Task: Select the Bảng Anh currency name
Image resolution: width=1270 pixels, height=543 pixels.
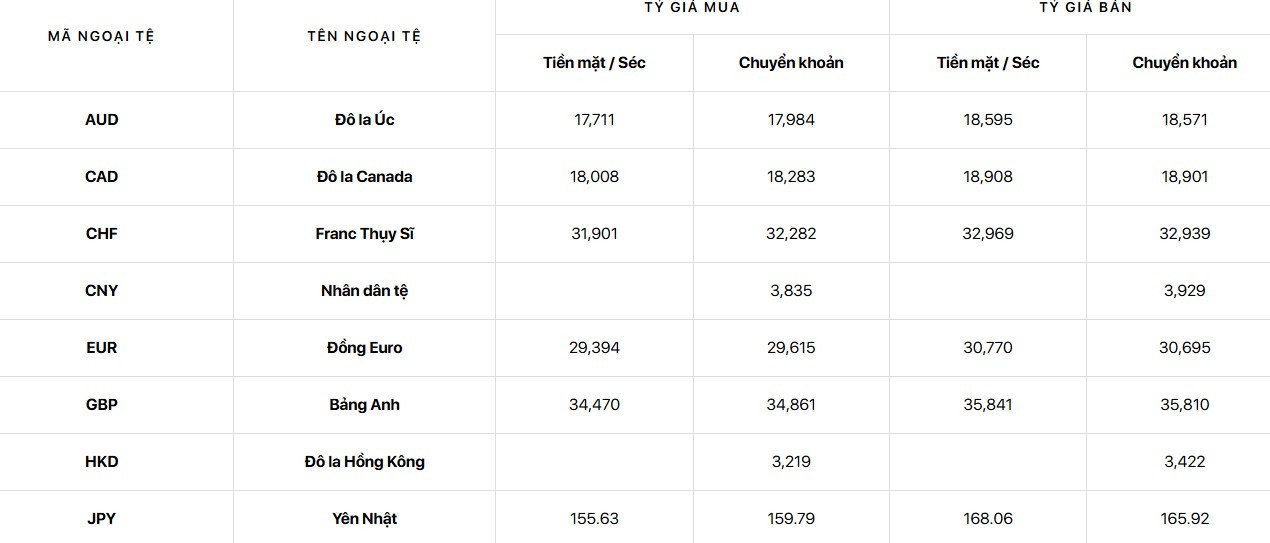Action: 365,405
